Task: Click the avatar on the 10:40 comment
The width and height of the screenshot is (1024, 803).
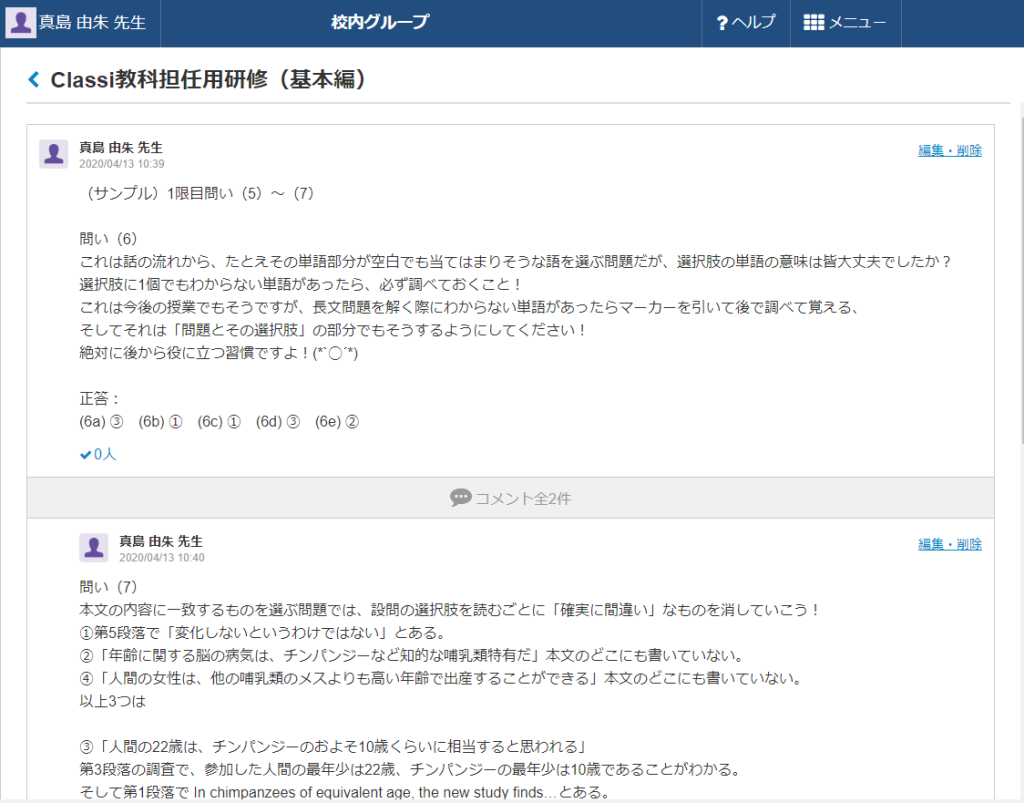Action: tap(93, 548)
